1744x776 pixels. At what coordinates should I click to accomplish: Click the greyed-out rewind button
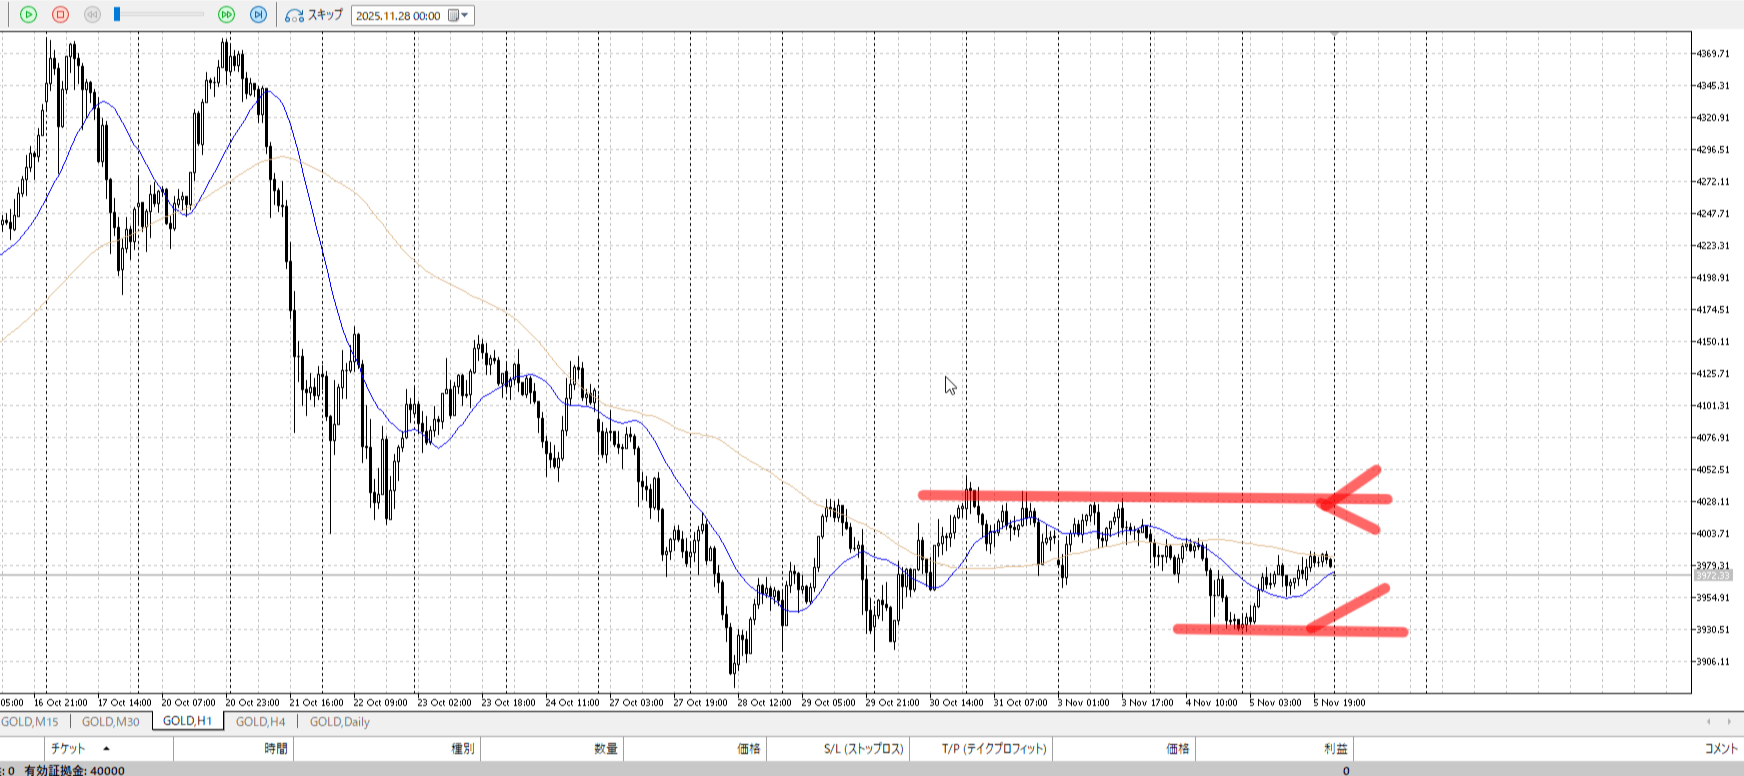tap(92, 15)
